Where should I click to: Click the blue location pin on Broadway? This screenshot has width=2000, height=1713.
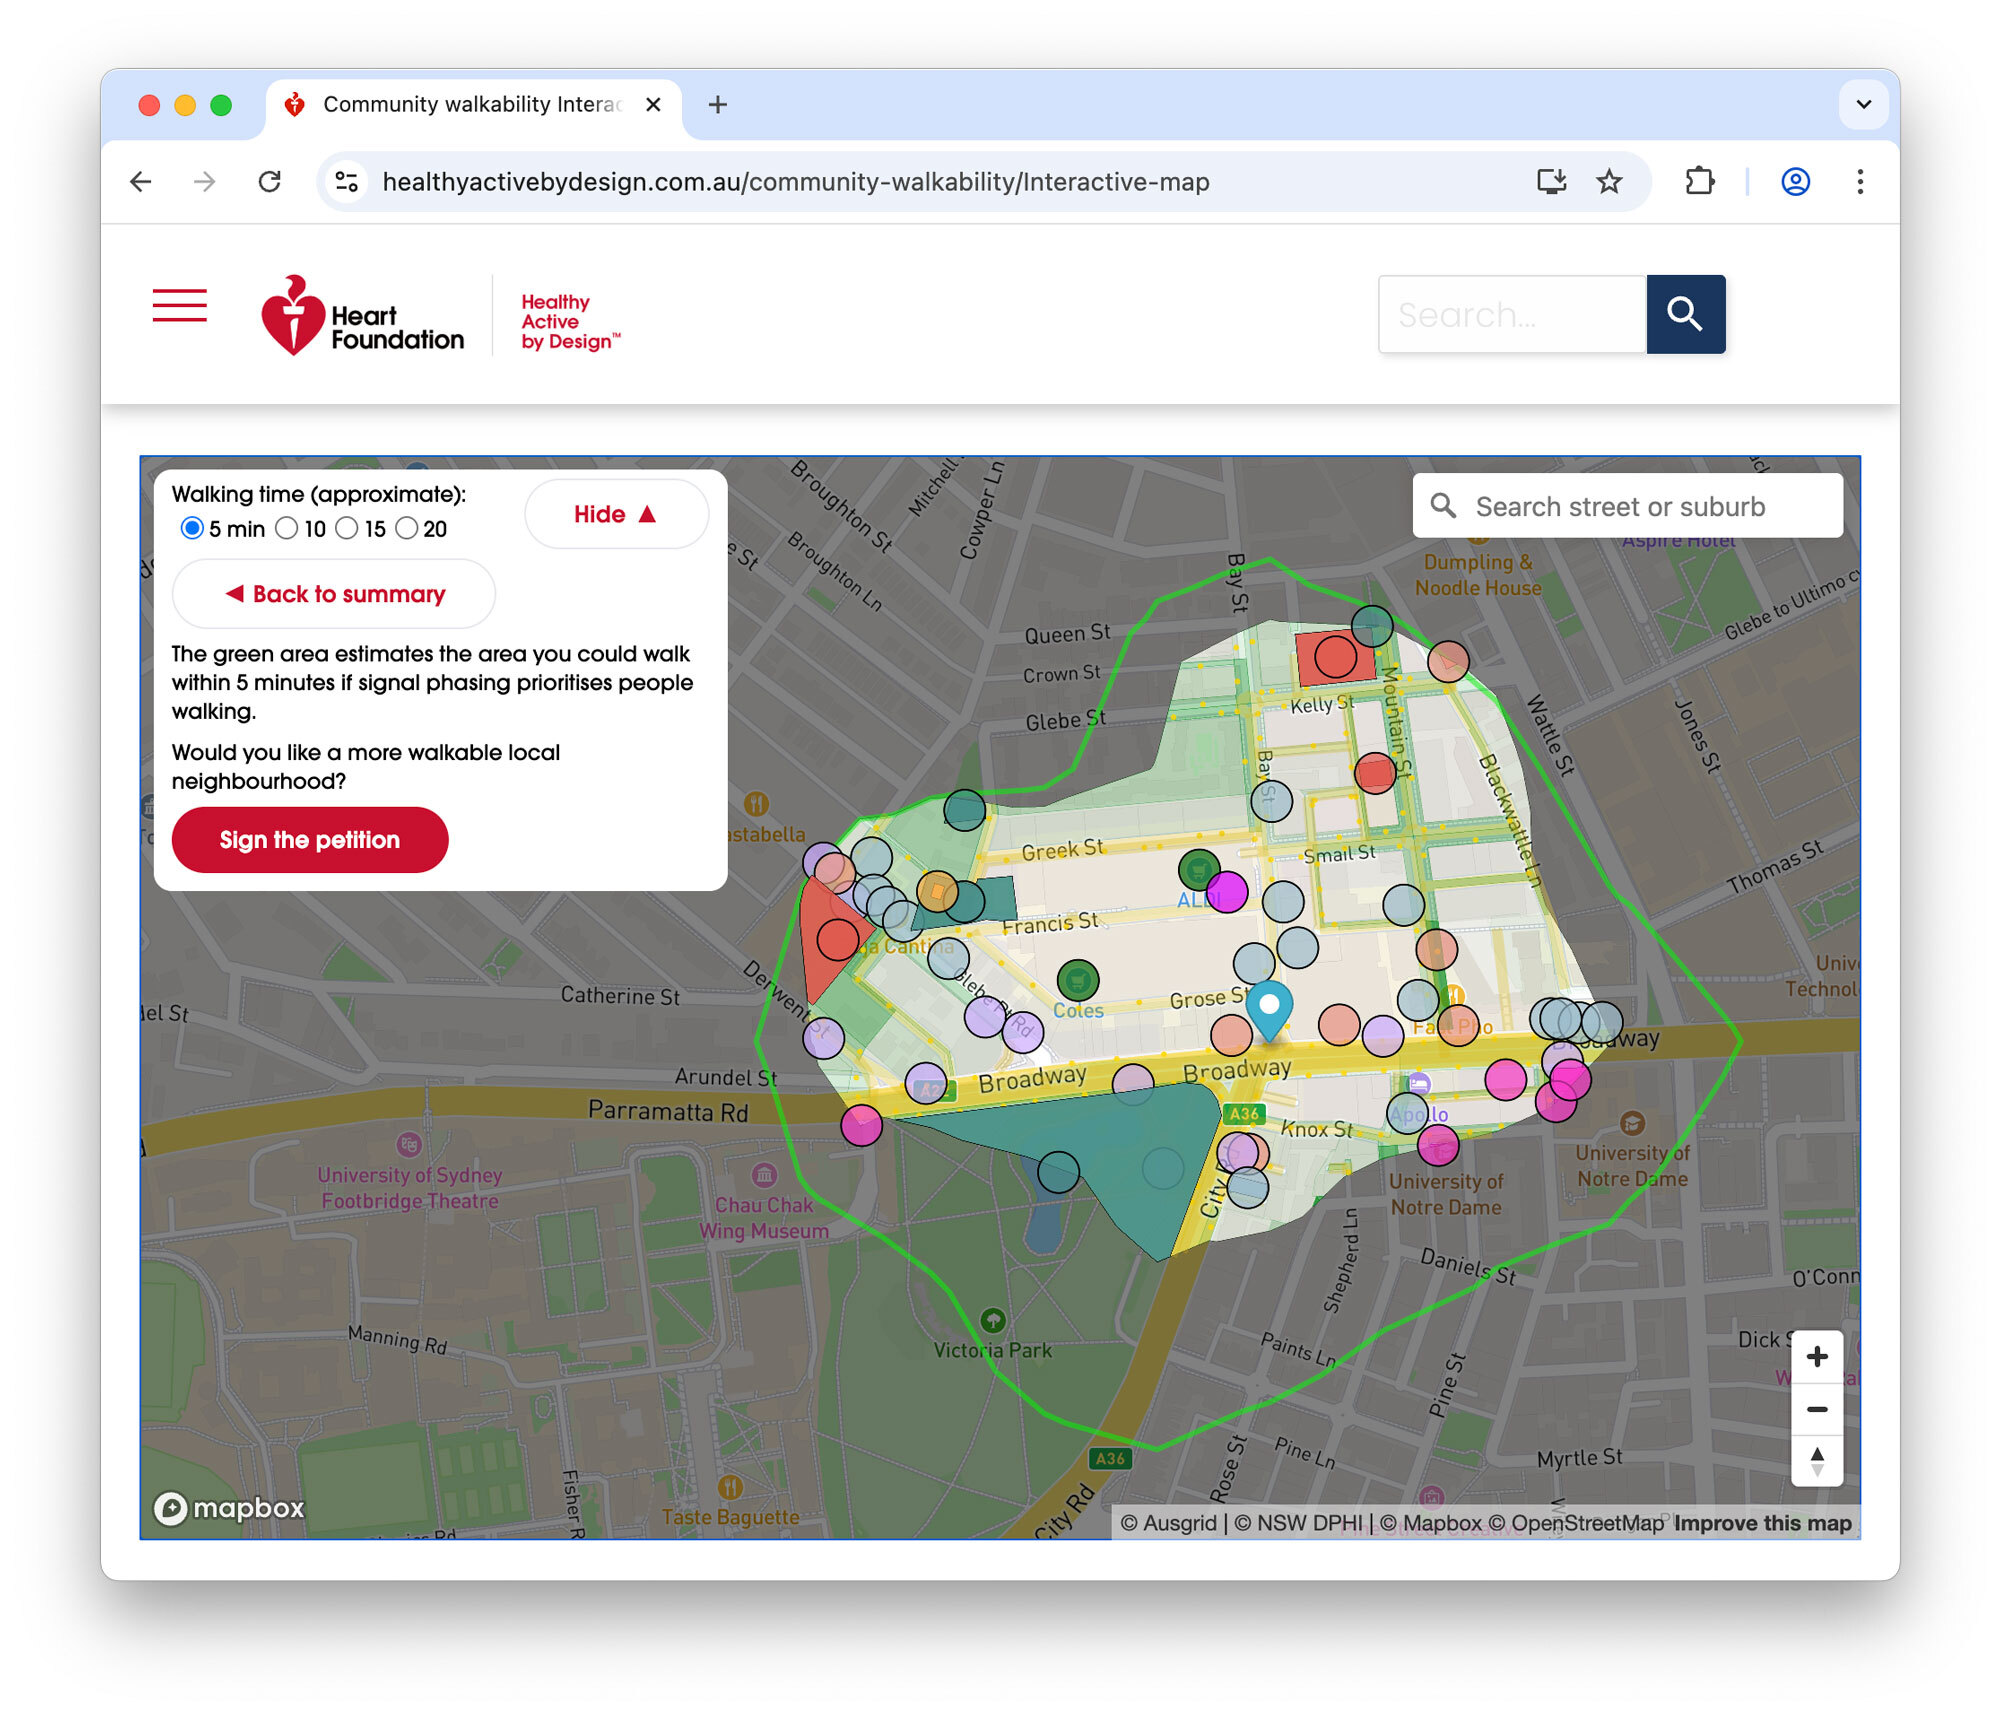point(1270,1002)
